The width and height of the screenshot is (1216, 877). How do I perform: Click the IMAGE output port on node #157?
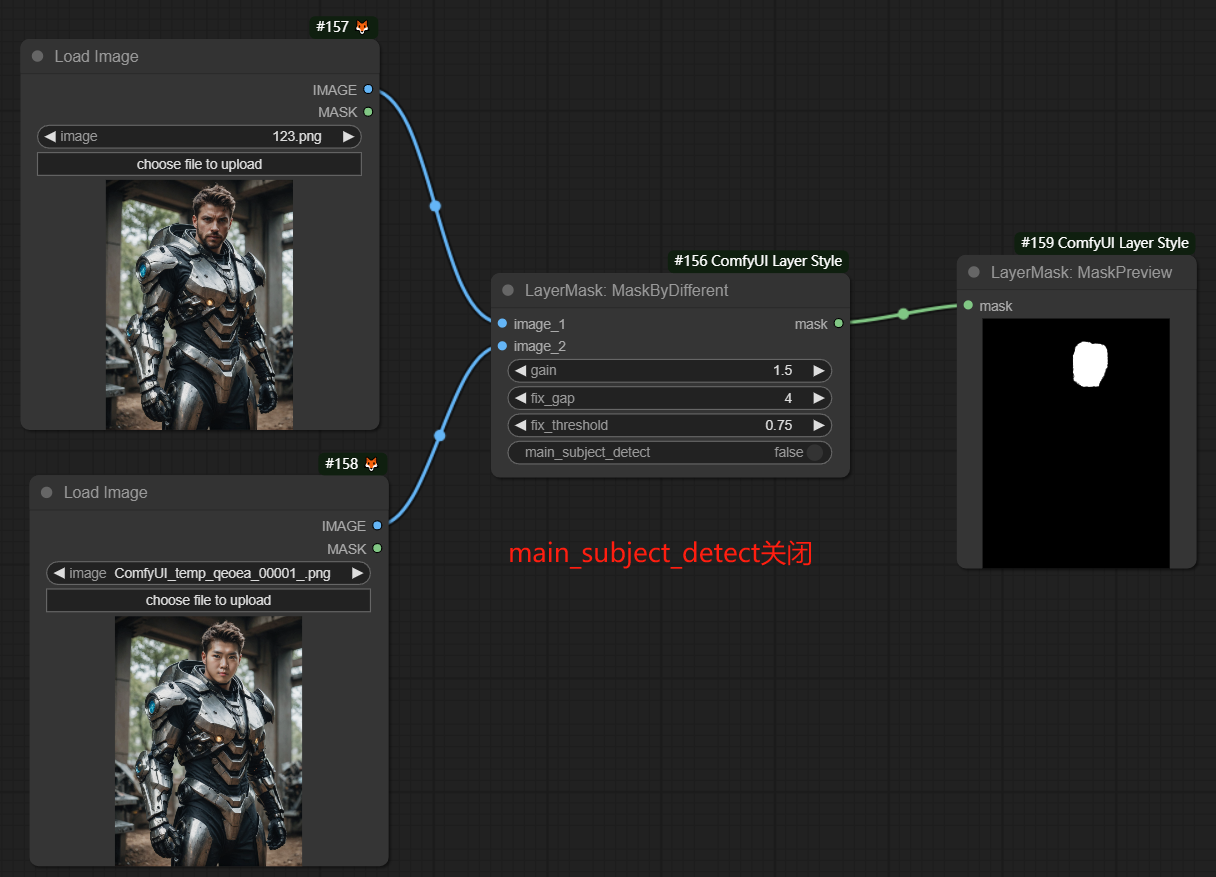(368, 90)
